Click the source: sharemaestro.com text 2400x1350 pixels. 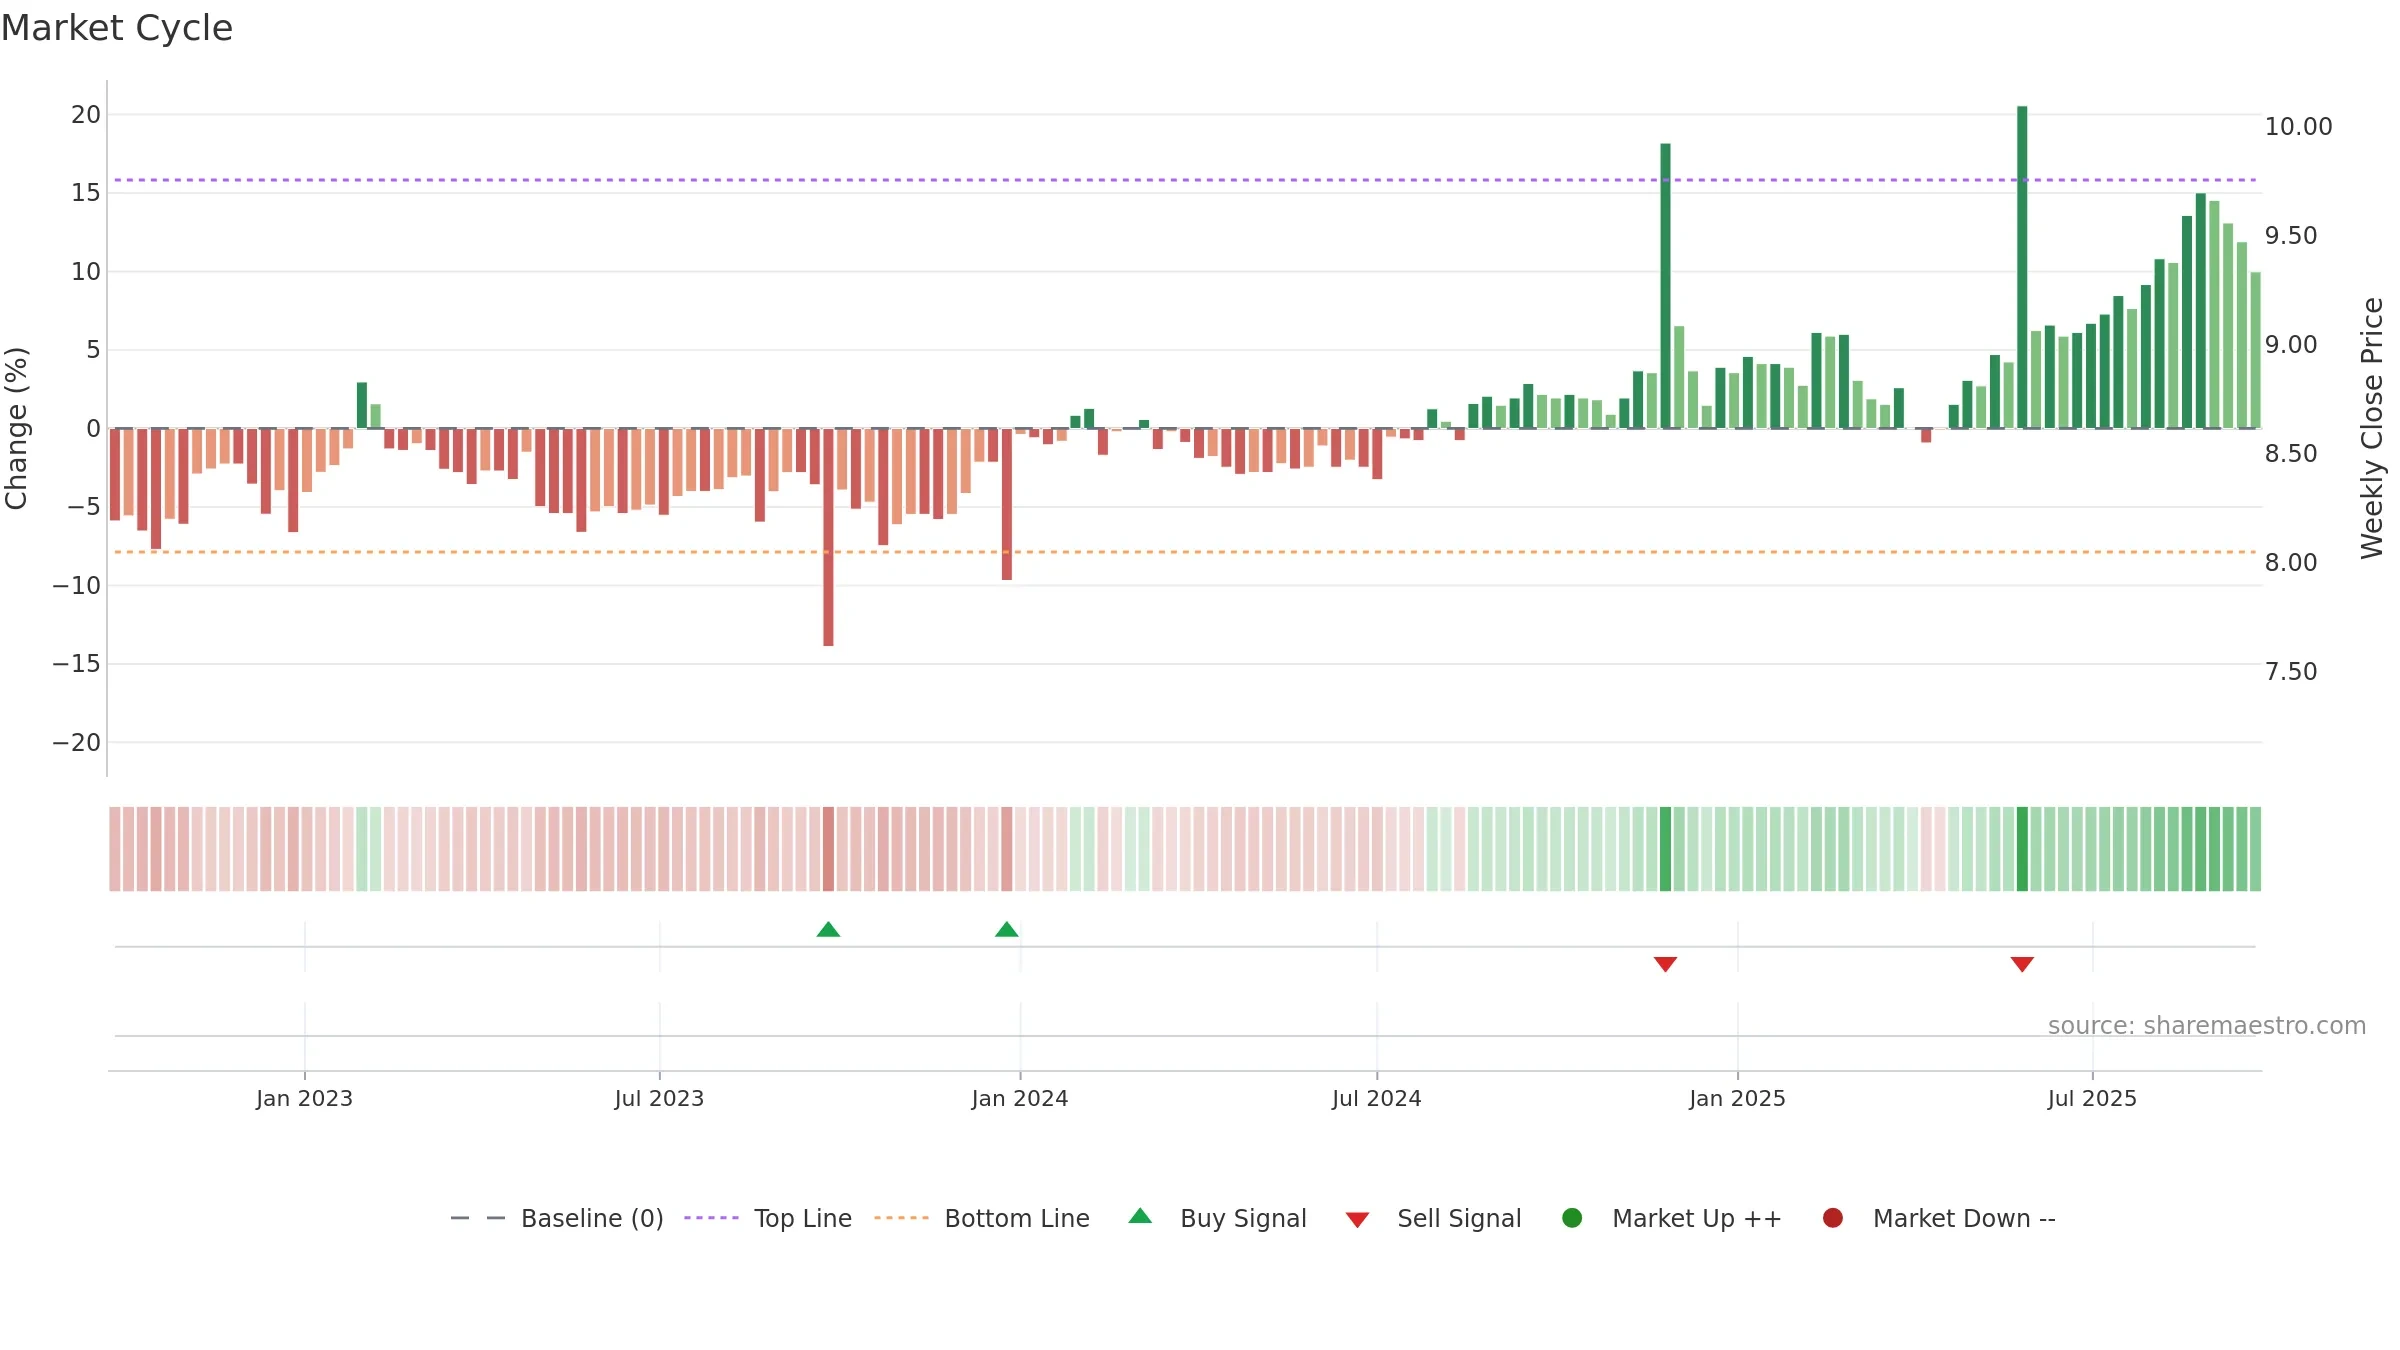(2207, 1026)
